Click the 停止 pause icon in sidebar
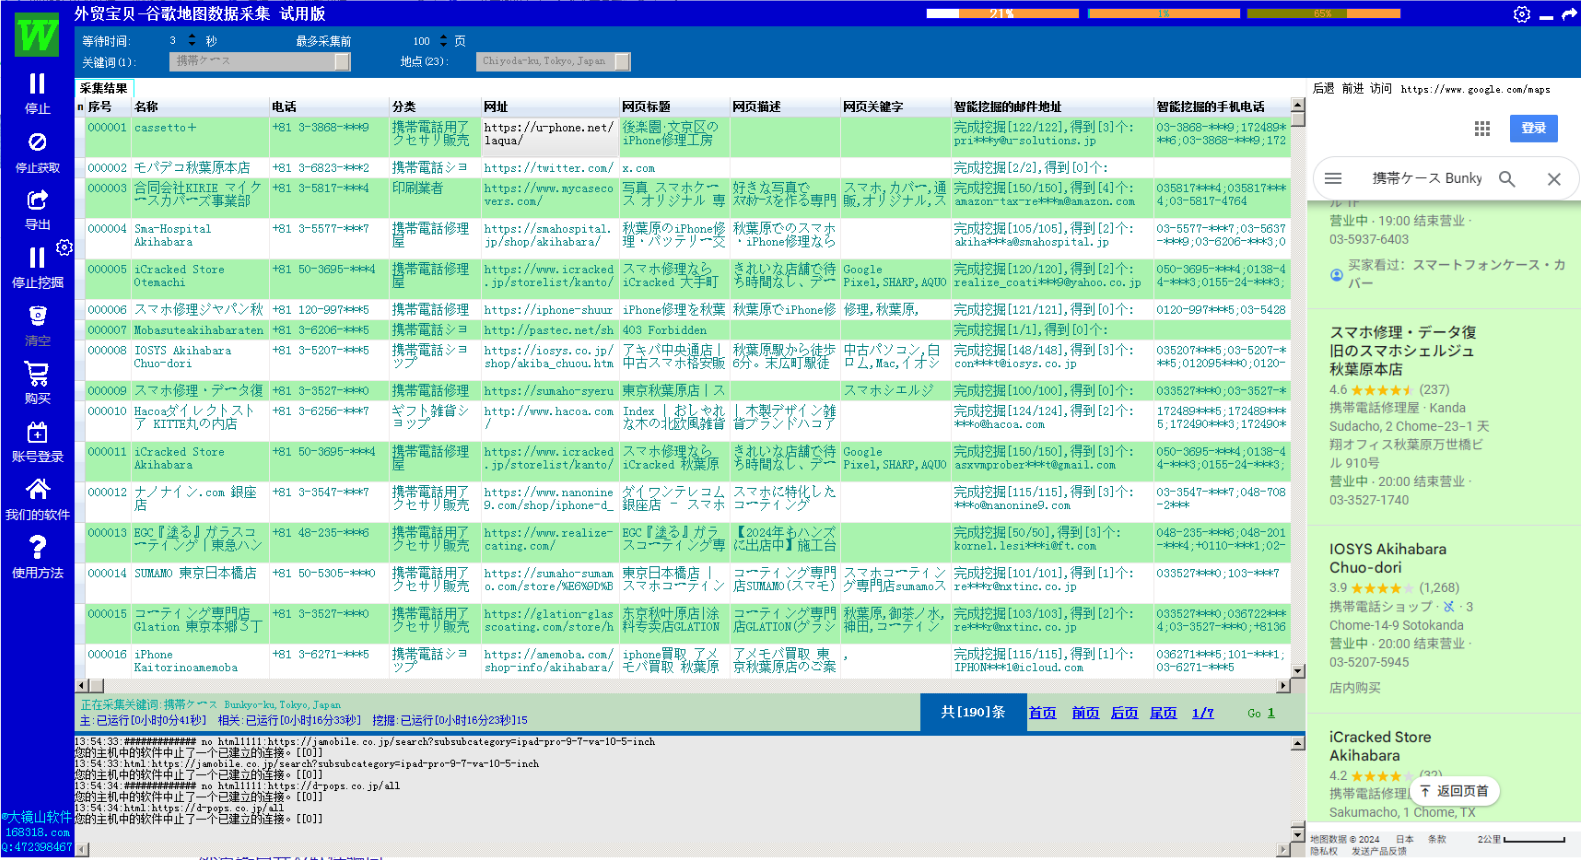The image size is (1581, 860). click(x=37, y=84)
